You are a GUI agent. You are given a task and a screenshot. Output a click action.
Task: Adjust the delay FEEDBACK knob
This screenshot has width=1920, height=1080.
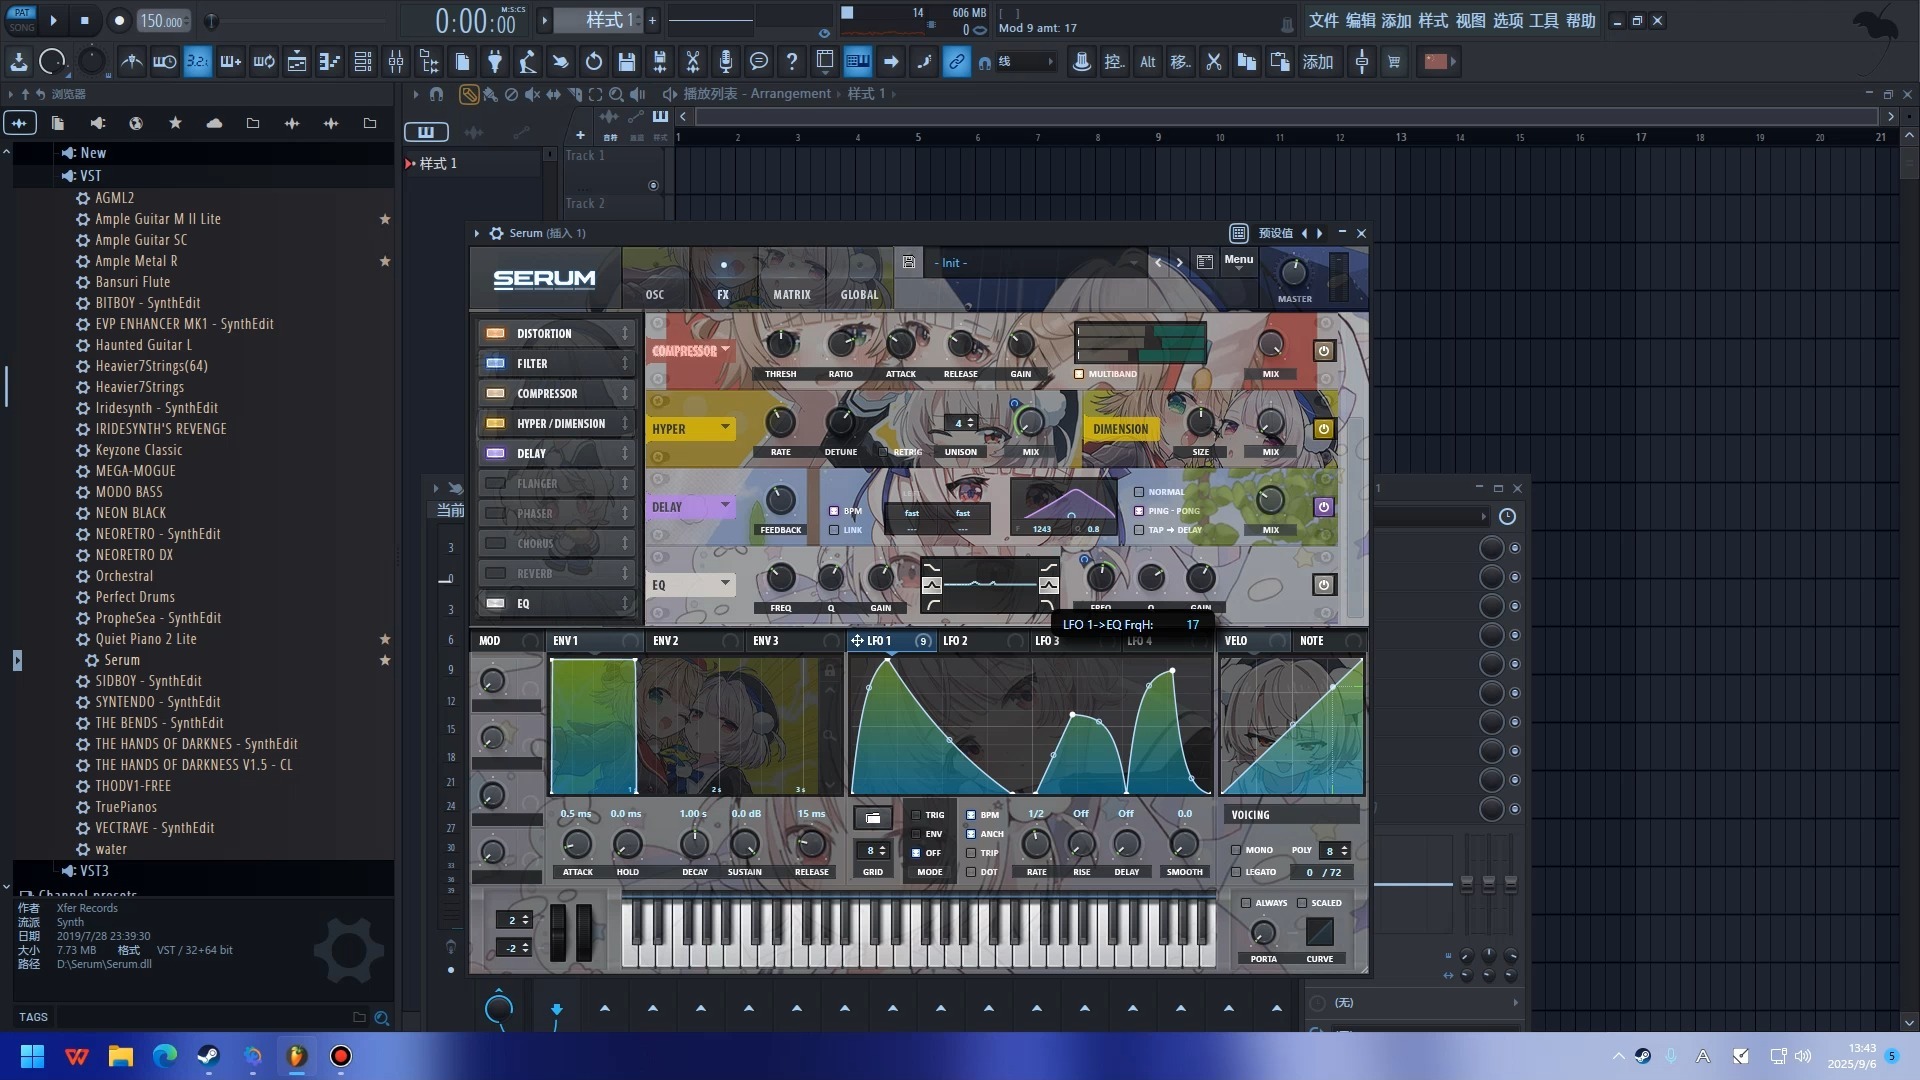coord(780,500)
